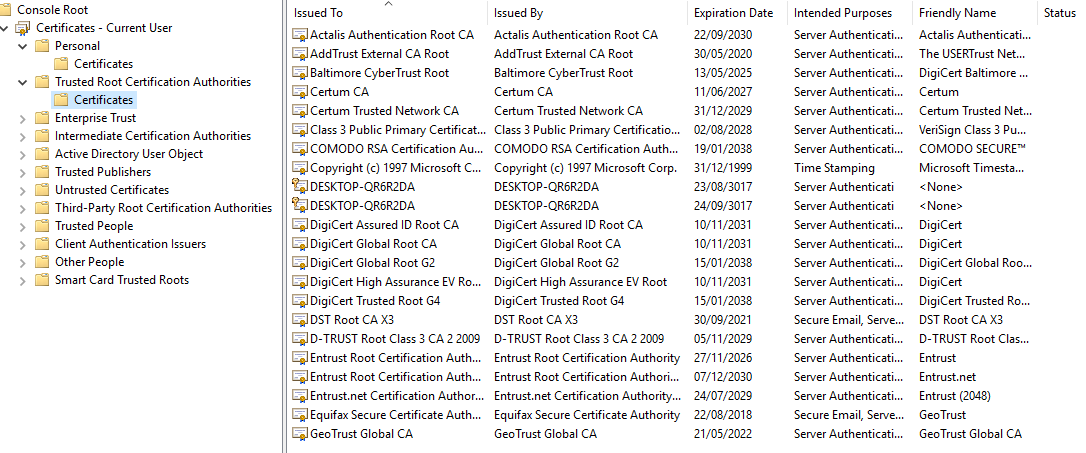Click the COMODO RSA Certification certificate icon
Screen dimensions: 1086x453
pos(300,149)
